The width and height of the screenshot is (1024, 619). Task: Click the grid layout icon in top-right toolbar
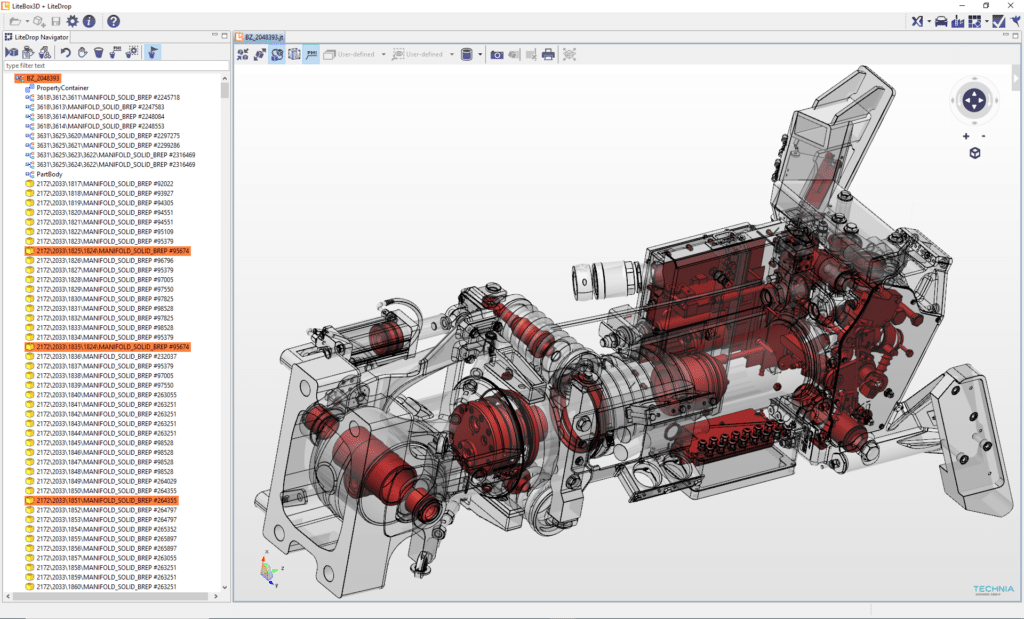click(x=975, y=22)
